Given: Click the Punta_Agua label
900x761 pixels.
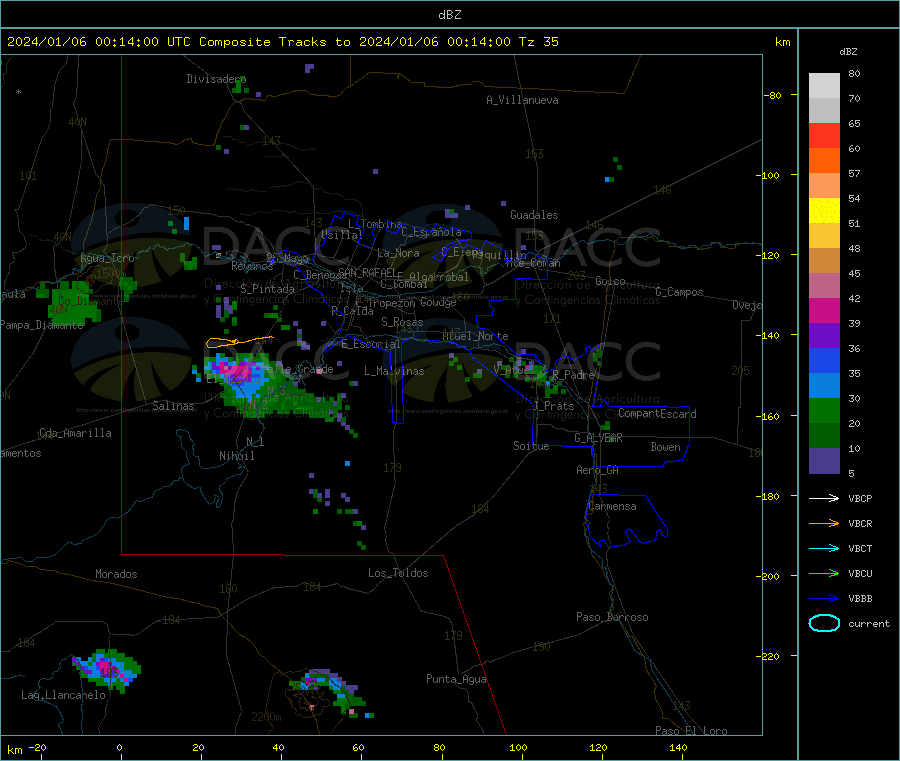Looking at the screenshot, I should click(x=456, y=679).
